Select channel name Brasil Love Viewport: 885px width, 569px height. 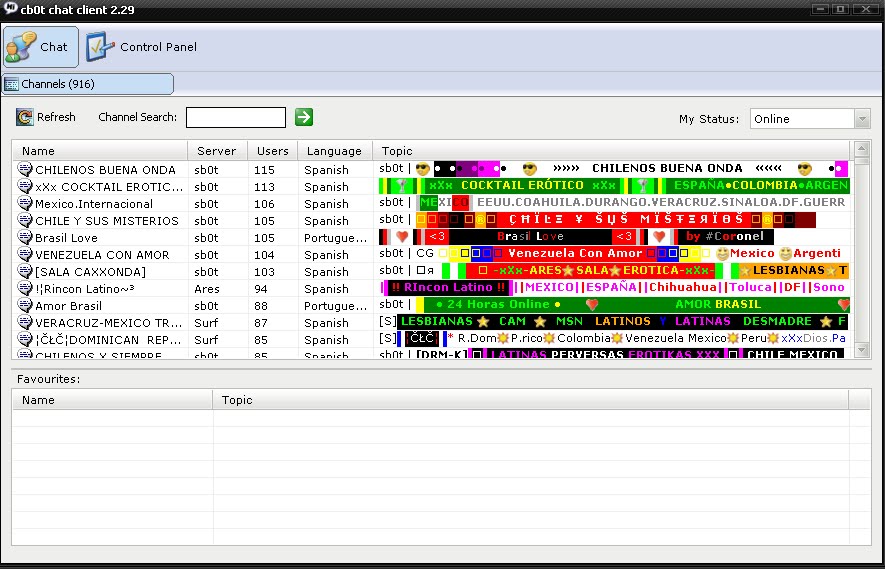66,238
